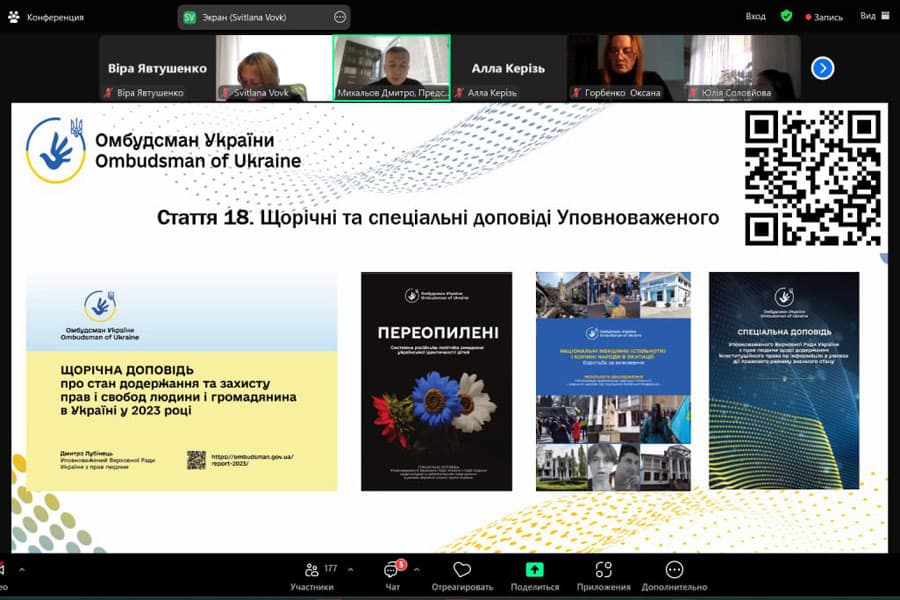The width and height of the screenshot is (900, 600).
Task: Expand the Chat options caret
Action: [417, 570]
